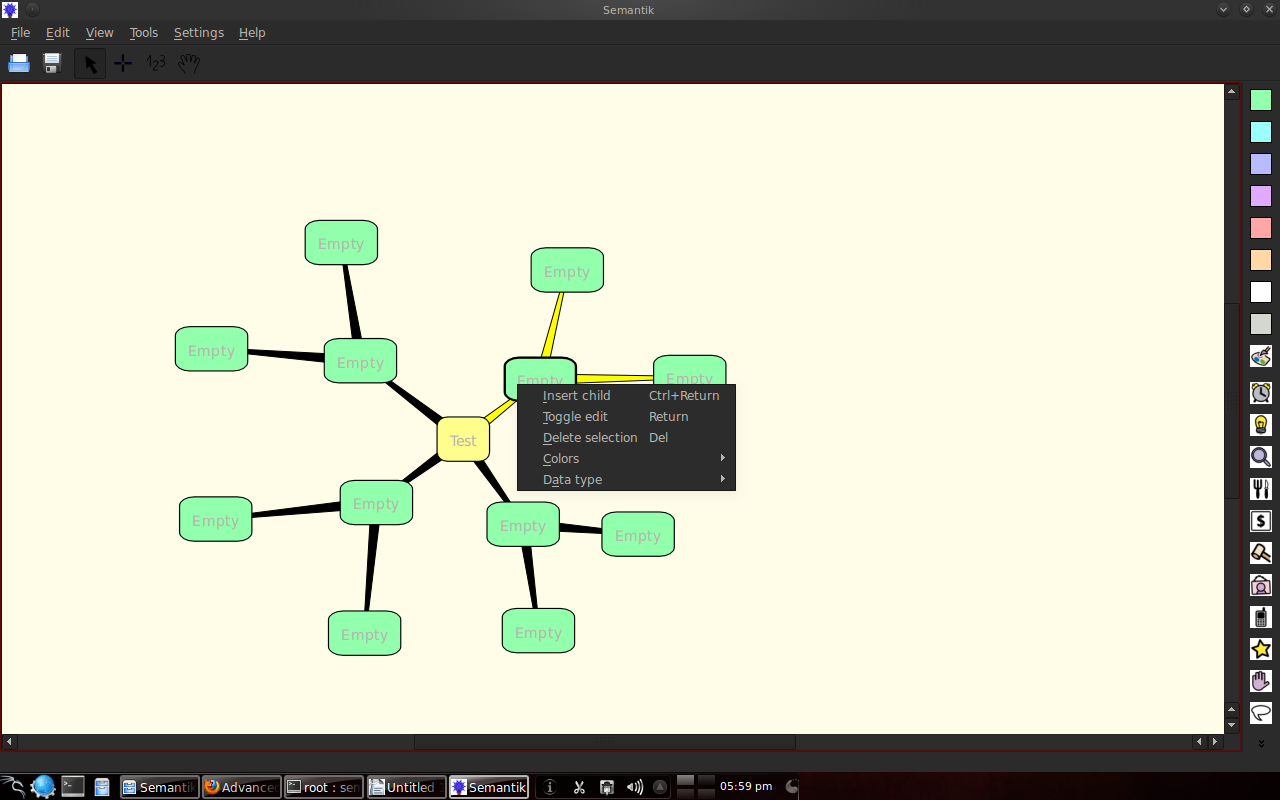Switch to the plus-shaped Link mode tool
Image resolution: width=1280 pixels, height=800 pixels.
coord(123,63)
